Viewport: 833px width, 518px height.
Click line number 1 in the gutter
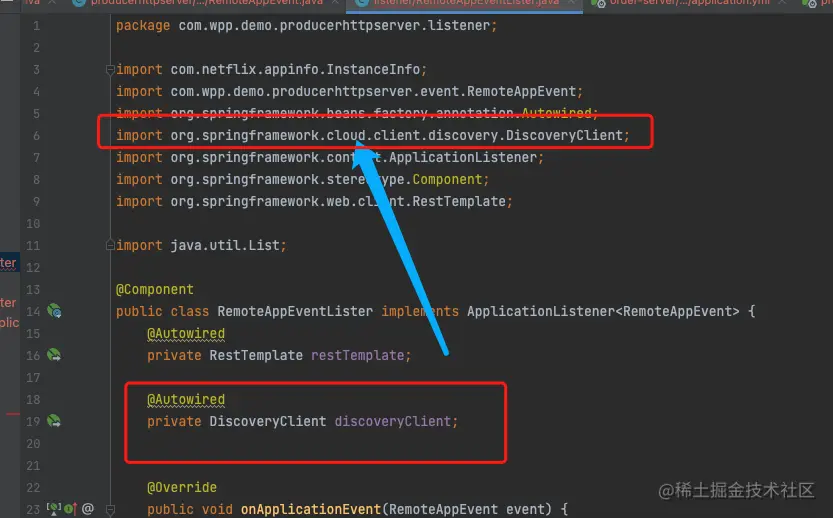point(36,26)
